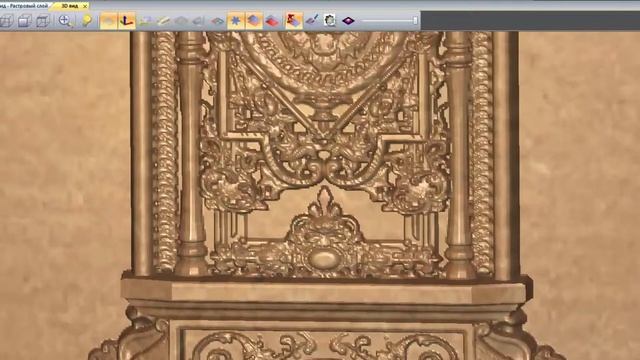The image size is (640, 360).
Task: Click the brush over plane icon
Action: (312, 20)
